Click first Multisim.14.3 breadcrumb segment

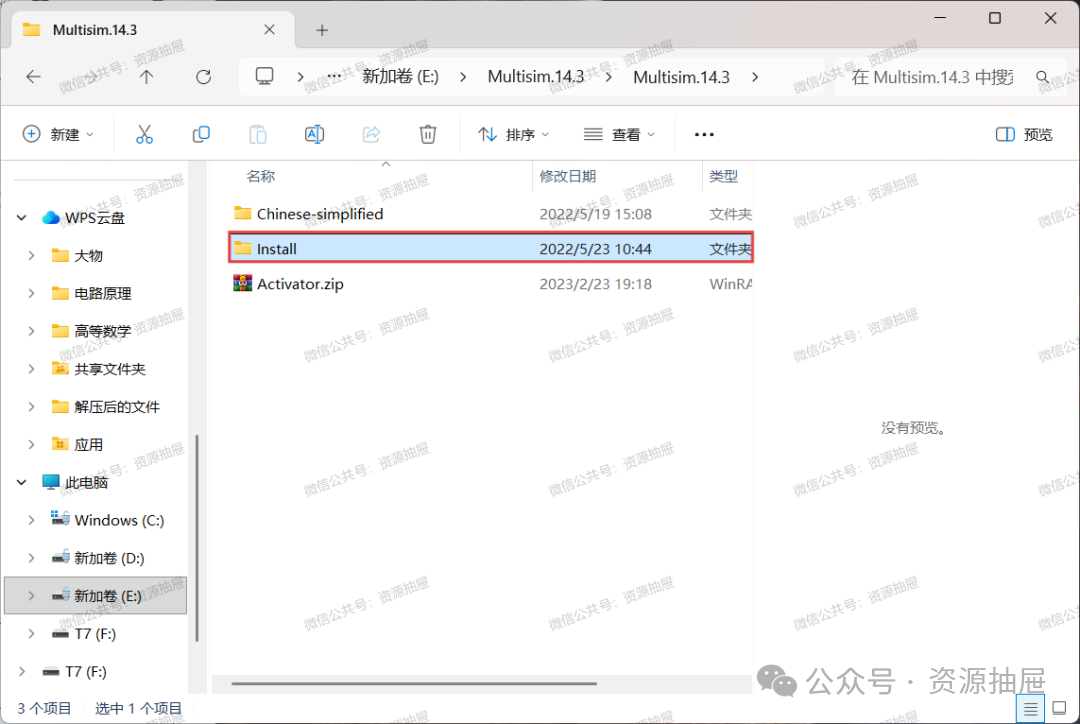(536, 76)
